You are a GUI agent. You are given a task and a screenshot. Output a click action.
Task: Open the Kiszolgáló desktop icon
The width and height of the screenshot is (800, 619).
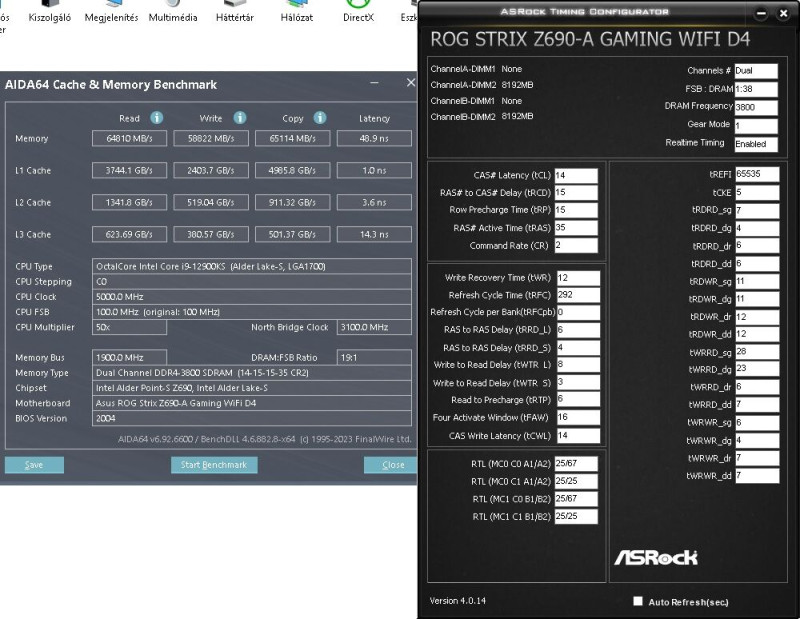pos(49,11)
